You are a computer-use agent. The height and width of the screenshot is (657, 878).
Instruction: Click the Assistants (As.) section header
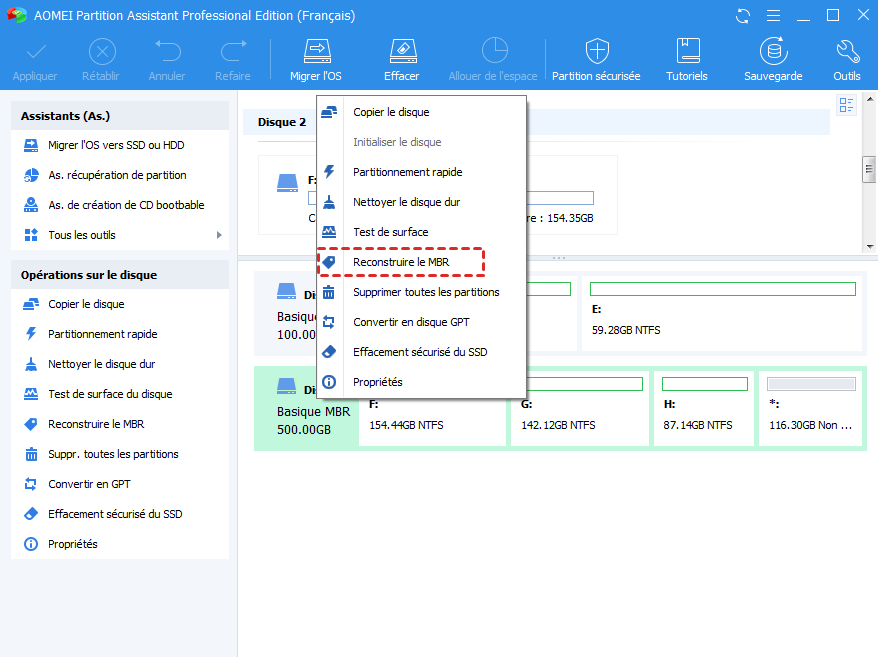pyautogui.click(x=120, y=116)
